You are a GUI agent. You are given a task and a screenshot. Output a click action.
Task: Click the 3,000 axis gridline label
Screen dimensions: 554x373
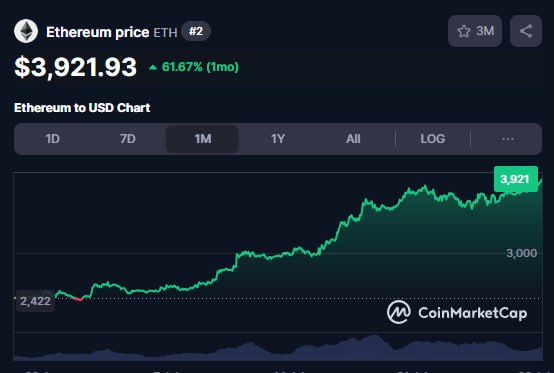pyautogui.click(x=521, y=253)
